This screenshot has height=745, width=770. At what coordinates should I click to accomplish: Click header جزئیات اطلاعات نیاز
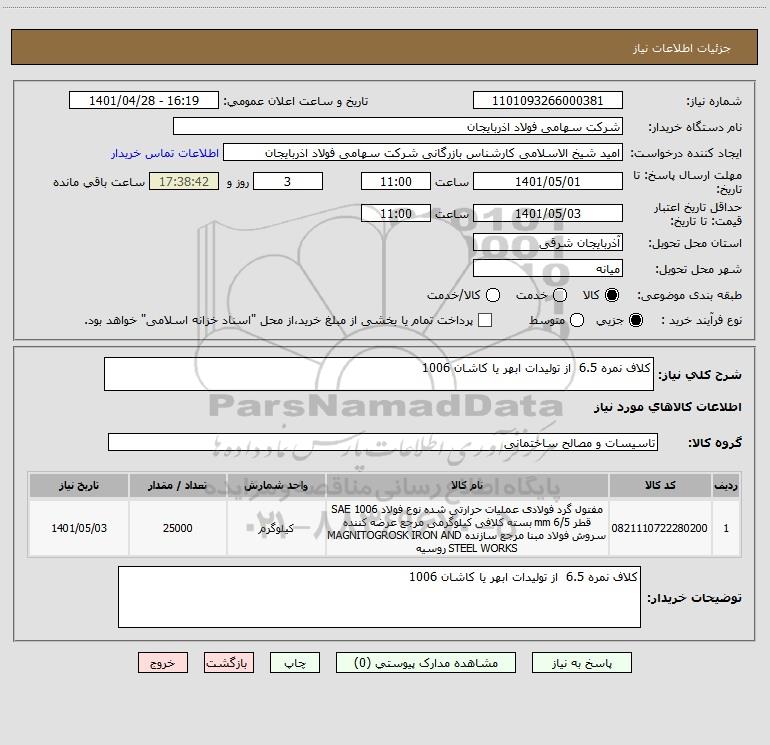[x=681, y=48]
